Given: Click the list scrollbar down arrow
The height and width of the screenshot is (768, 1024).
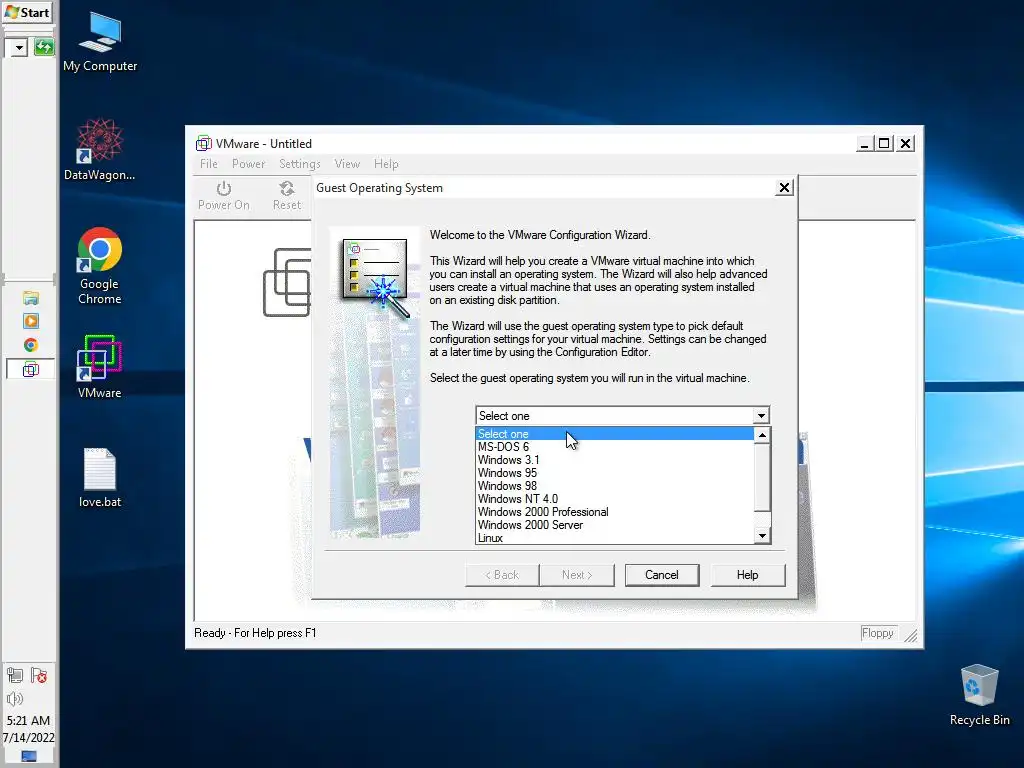Looking at the screenshot, I should pos(762,536).
